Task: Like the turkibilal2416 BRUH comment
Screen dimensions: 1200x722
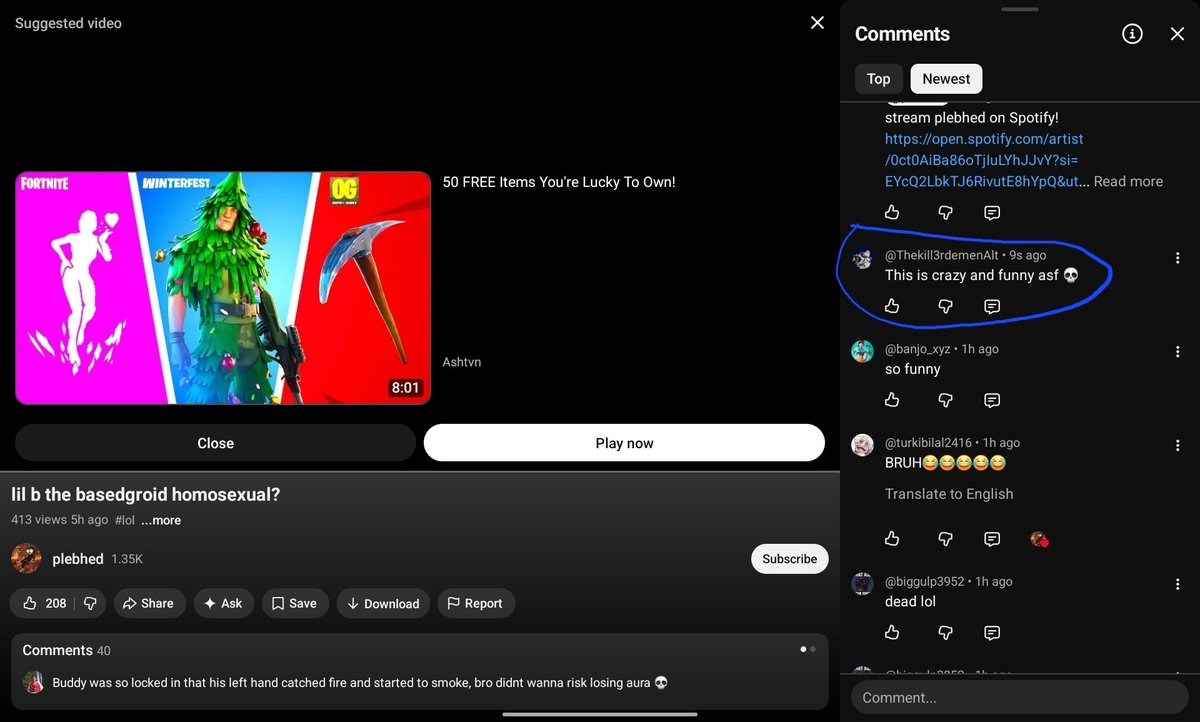Action: [x=892, y=539]
